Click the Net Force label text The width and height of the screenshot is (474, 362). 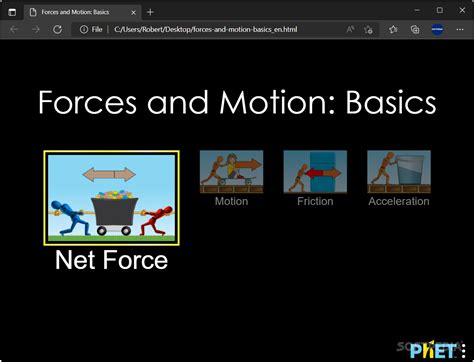coord(112,260)
